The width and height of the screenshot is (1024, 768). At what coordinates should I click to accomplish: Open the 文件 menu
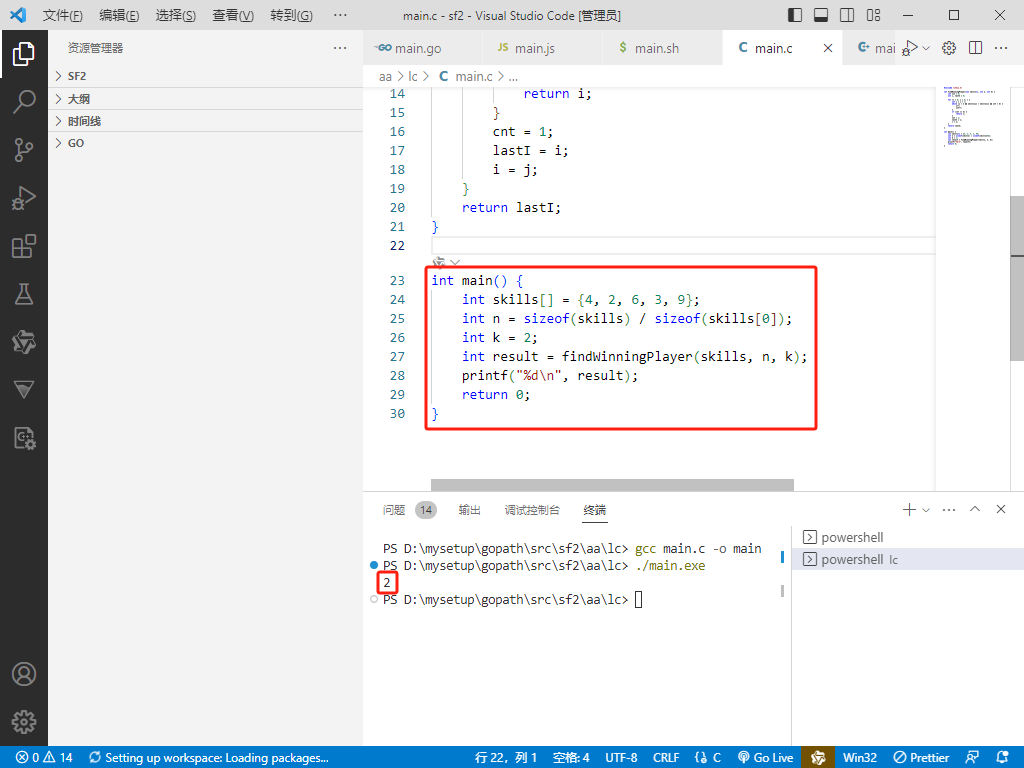pyautogui.click(x=62, y=15)
